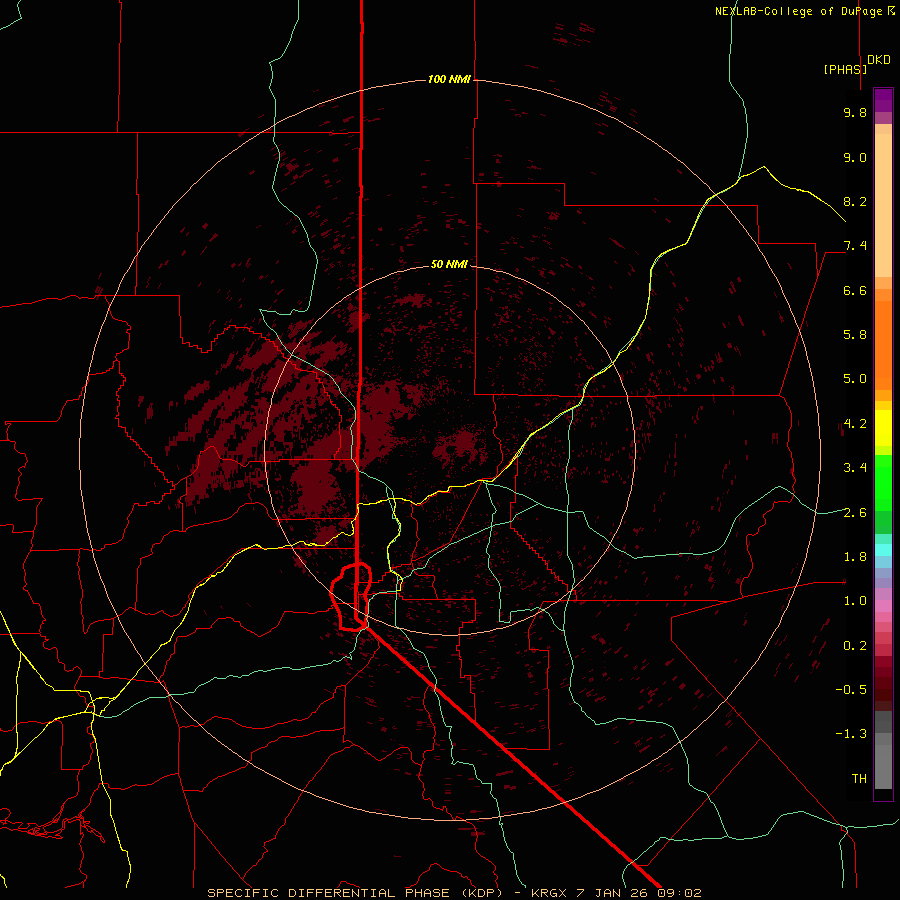Click the thick red outlined polygon on the map

(351, 597)
